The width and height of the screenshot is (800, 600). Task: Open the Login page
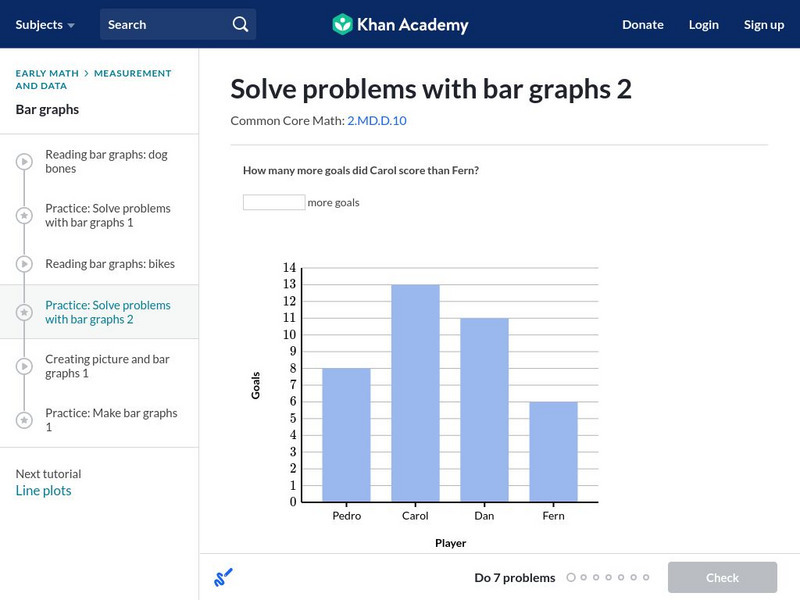tap(703, 24)
